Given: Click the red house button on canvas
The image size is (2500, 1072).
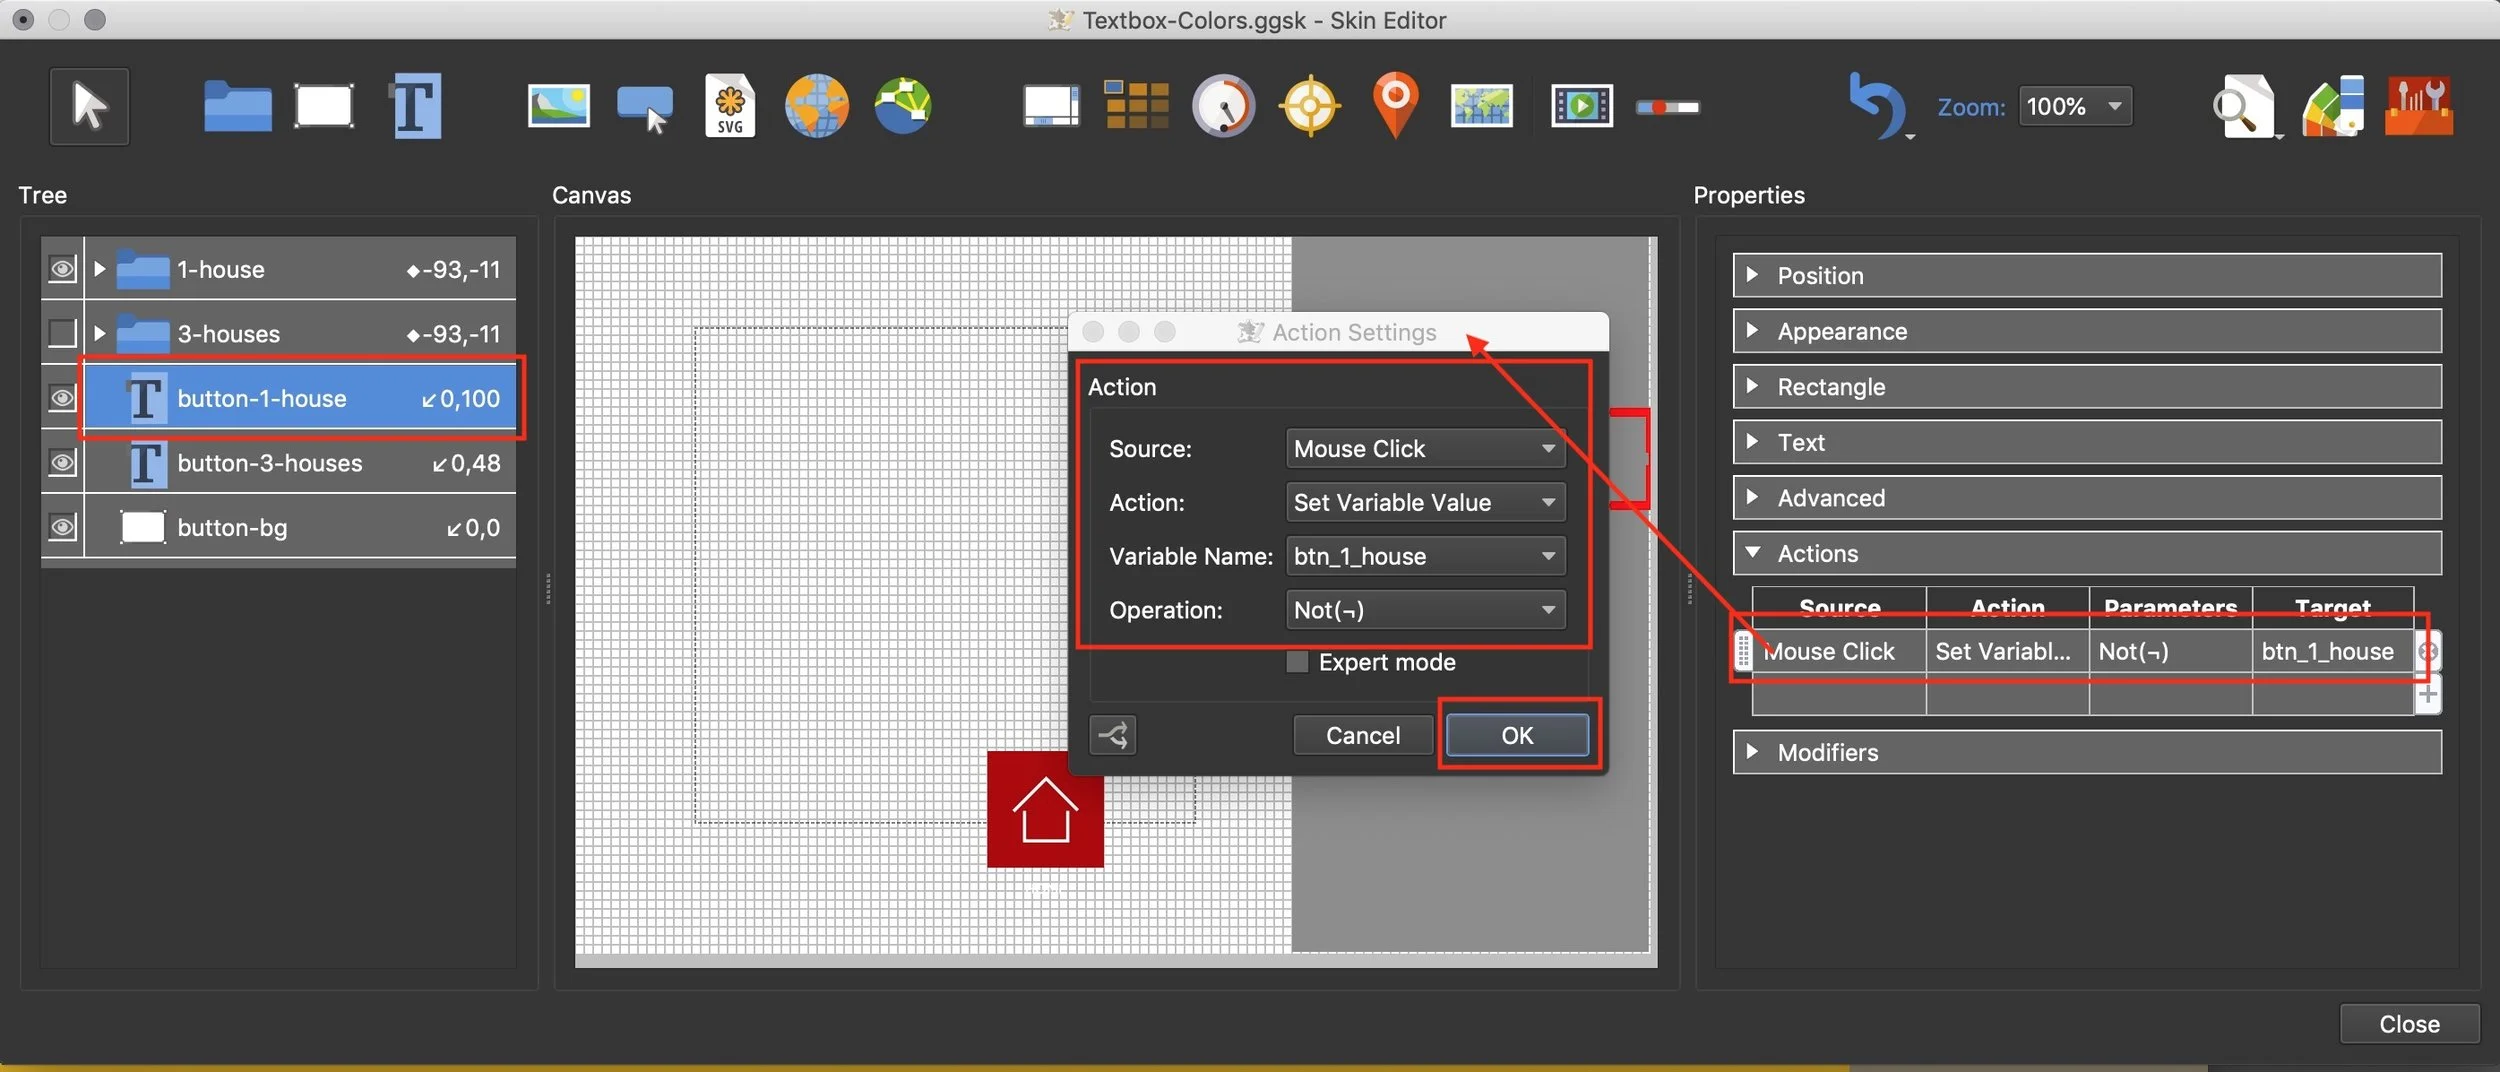Looking at the screenshot, I should point(1045,809).
